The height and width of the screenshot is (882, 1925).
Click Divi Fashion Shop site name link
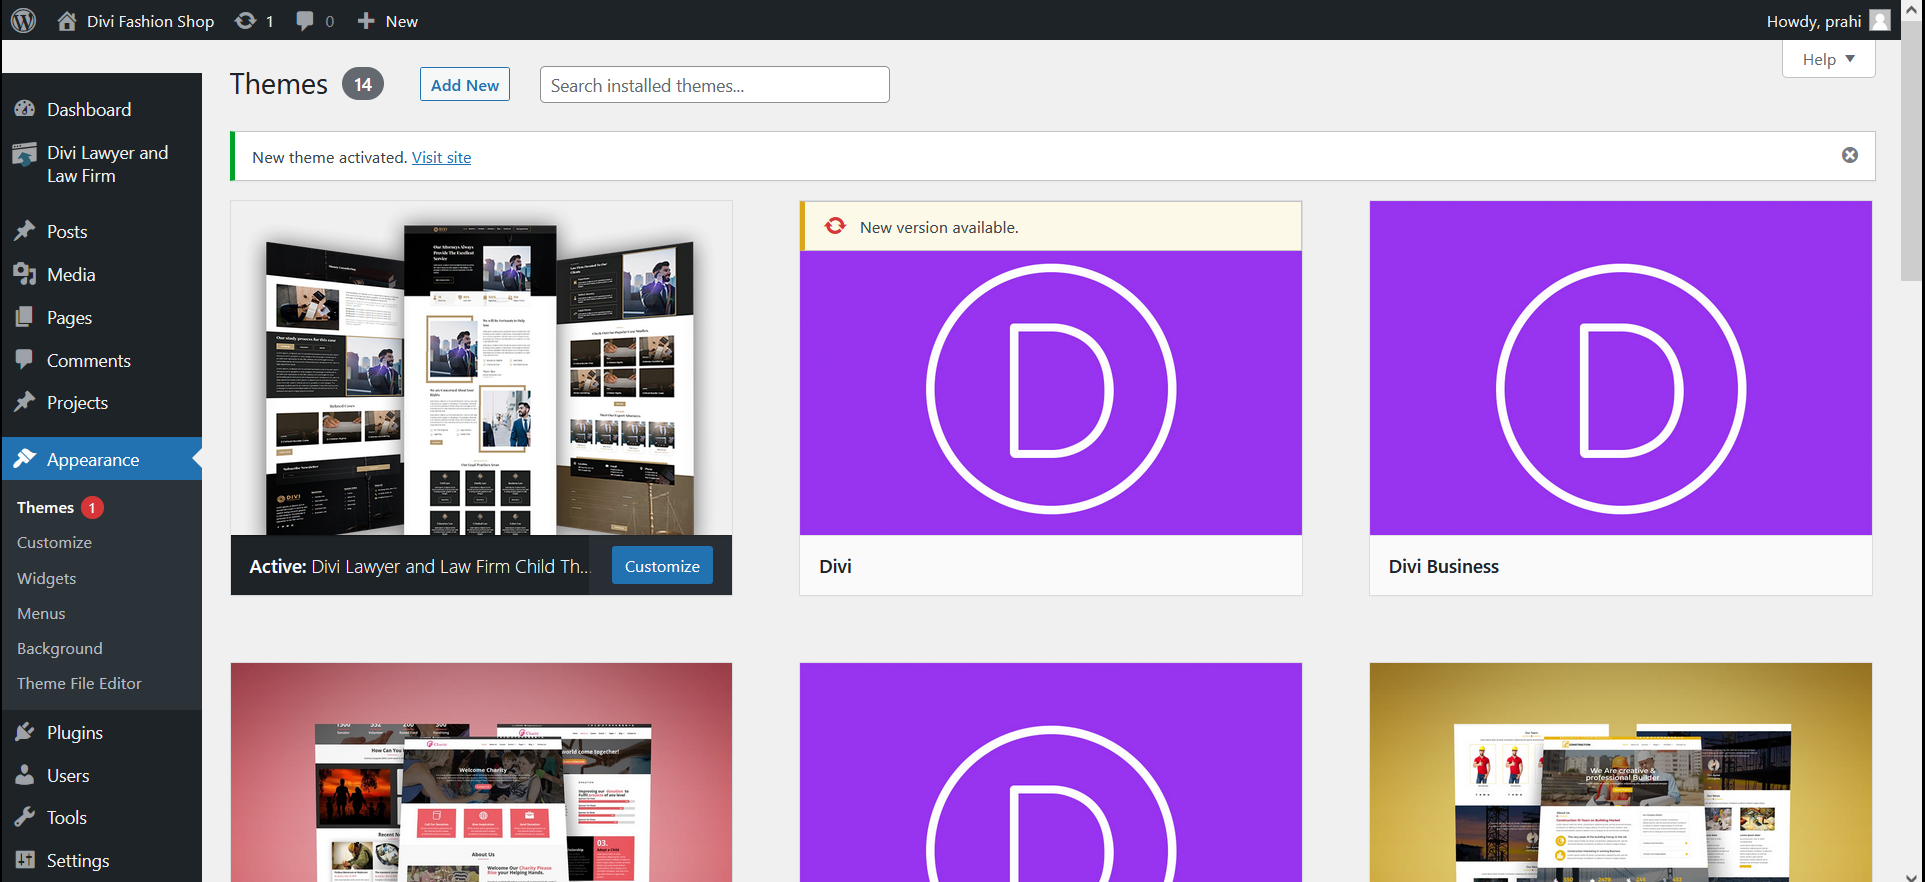click(x=150, y=21)
